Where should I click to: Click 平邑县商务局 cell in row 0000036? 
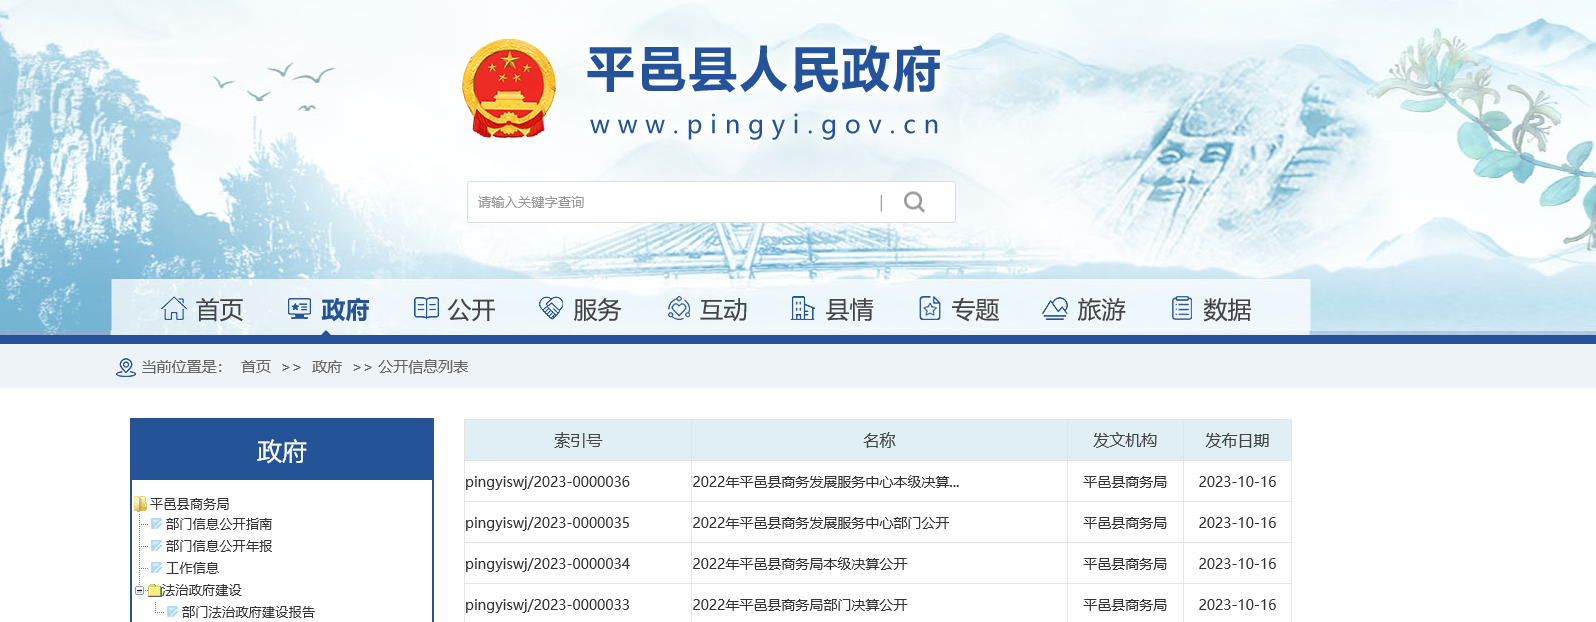pyautogui.click(x=1125, y=482)
